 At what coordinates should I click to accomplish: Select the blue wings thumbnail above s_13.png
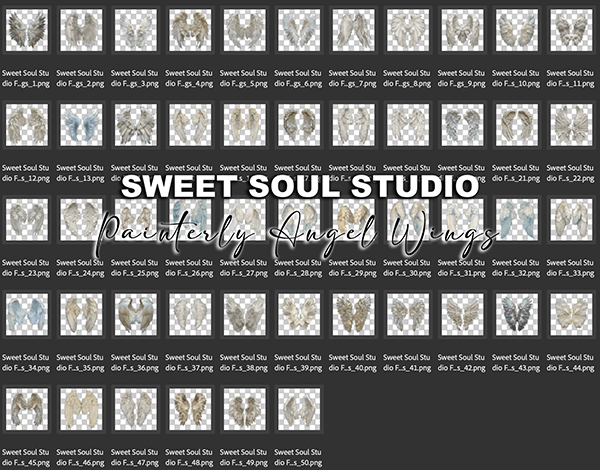pos(82,125)
